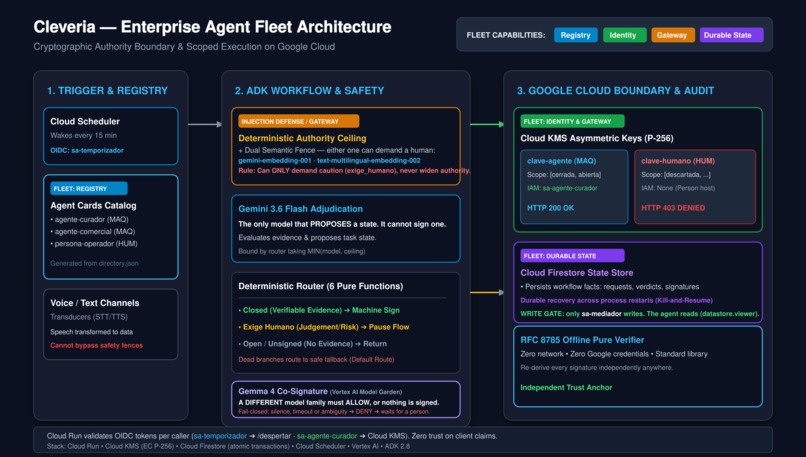Click clave-humano (HUM) key label

(678, 161)
